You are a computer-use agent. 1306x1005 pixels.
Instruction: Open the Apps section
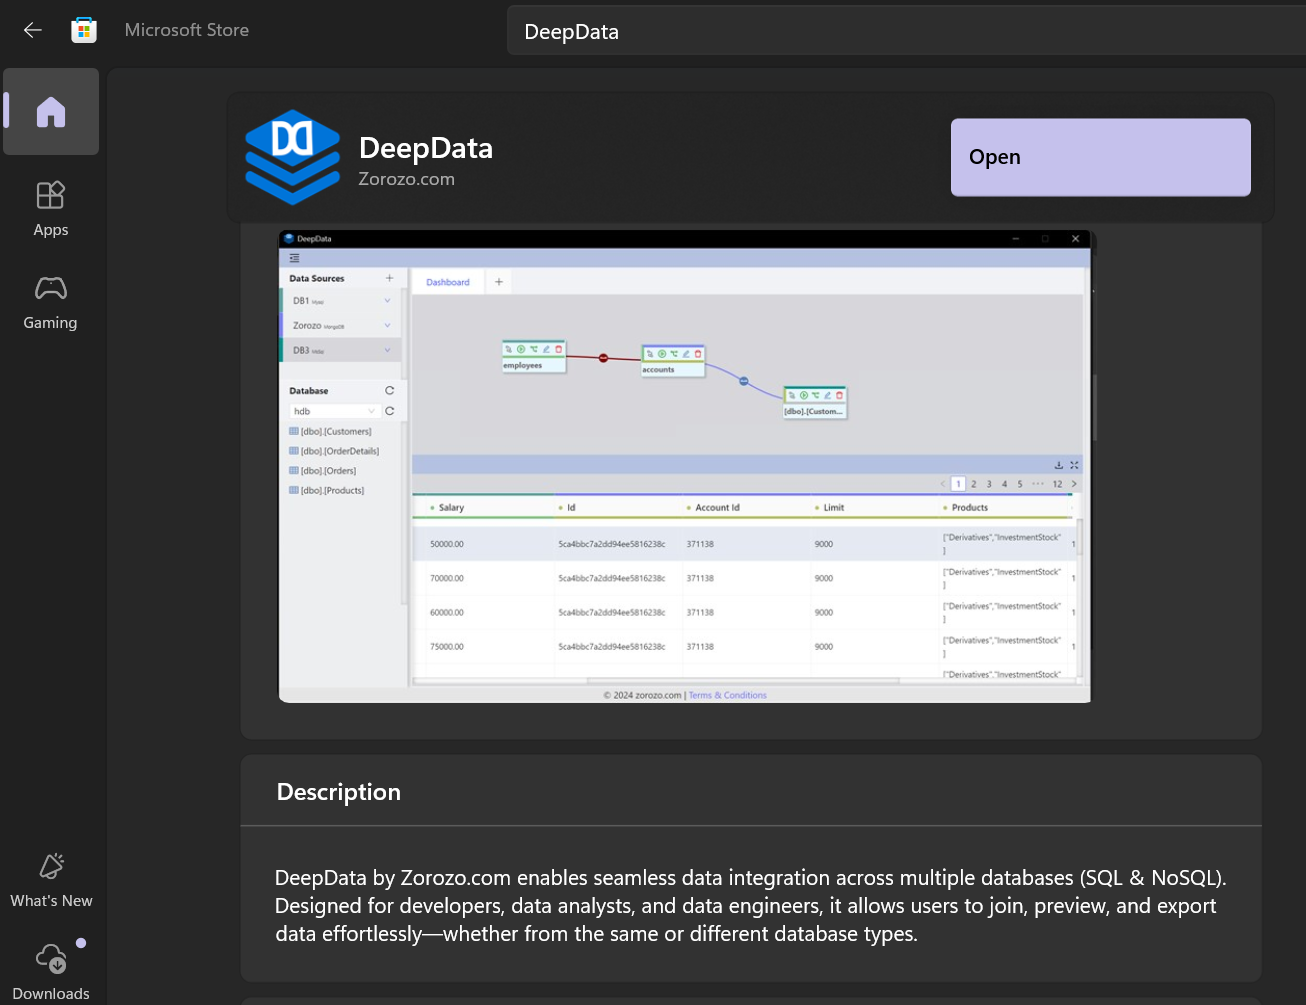[x=51, y=209]
